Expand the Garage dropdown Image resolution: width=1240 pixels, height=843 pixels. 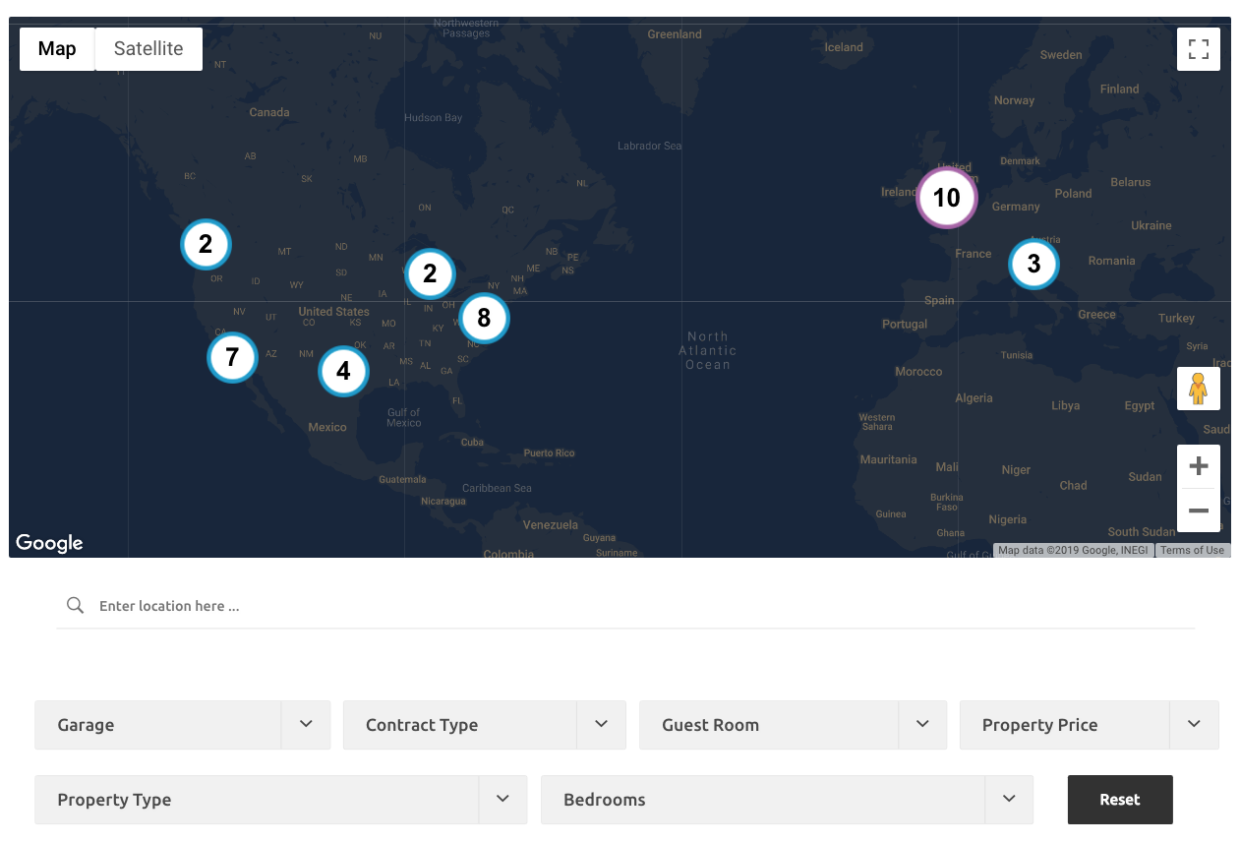[x=182, y=725]
